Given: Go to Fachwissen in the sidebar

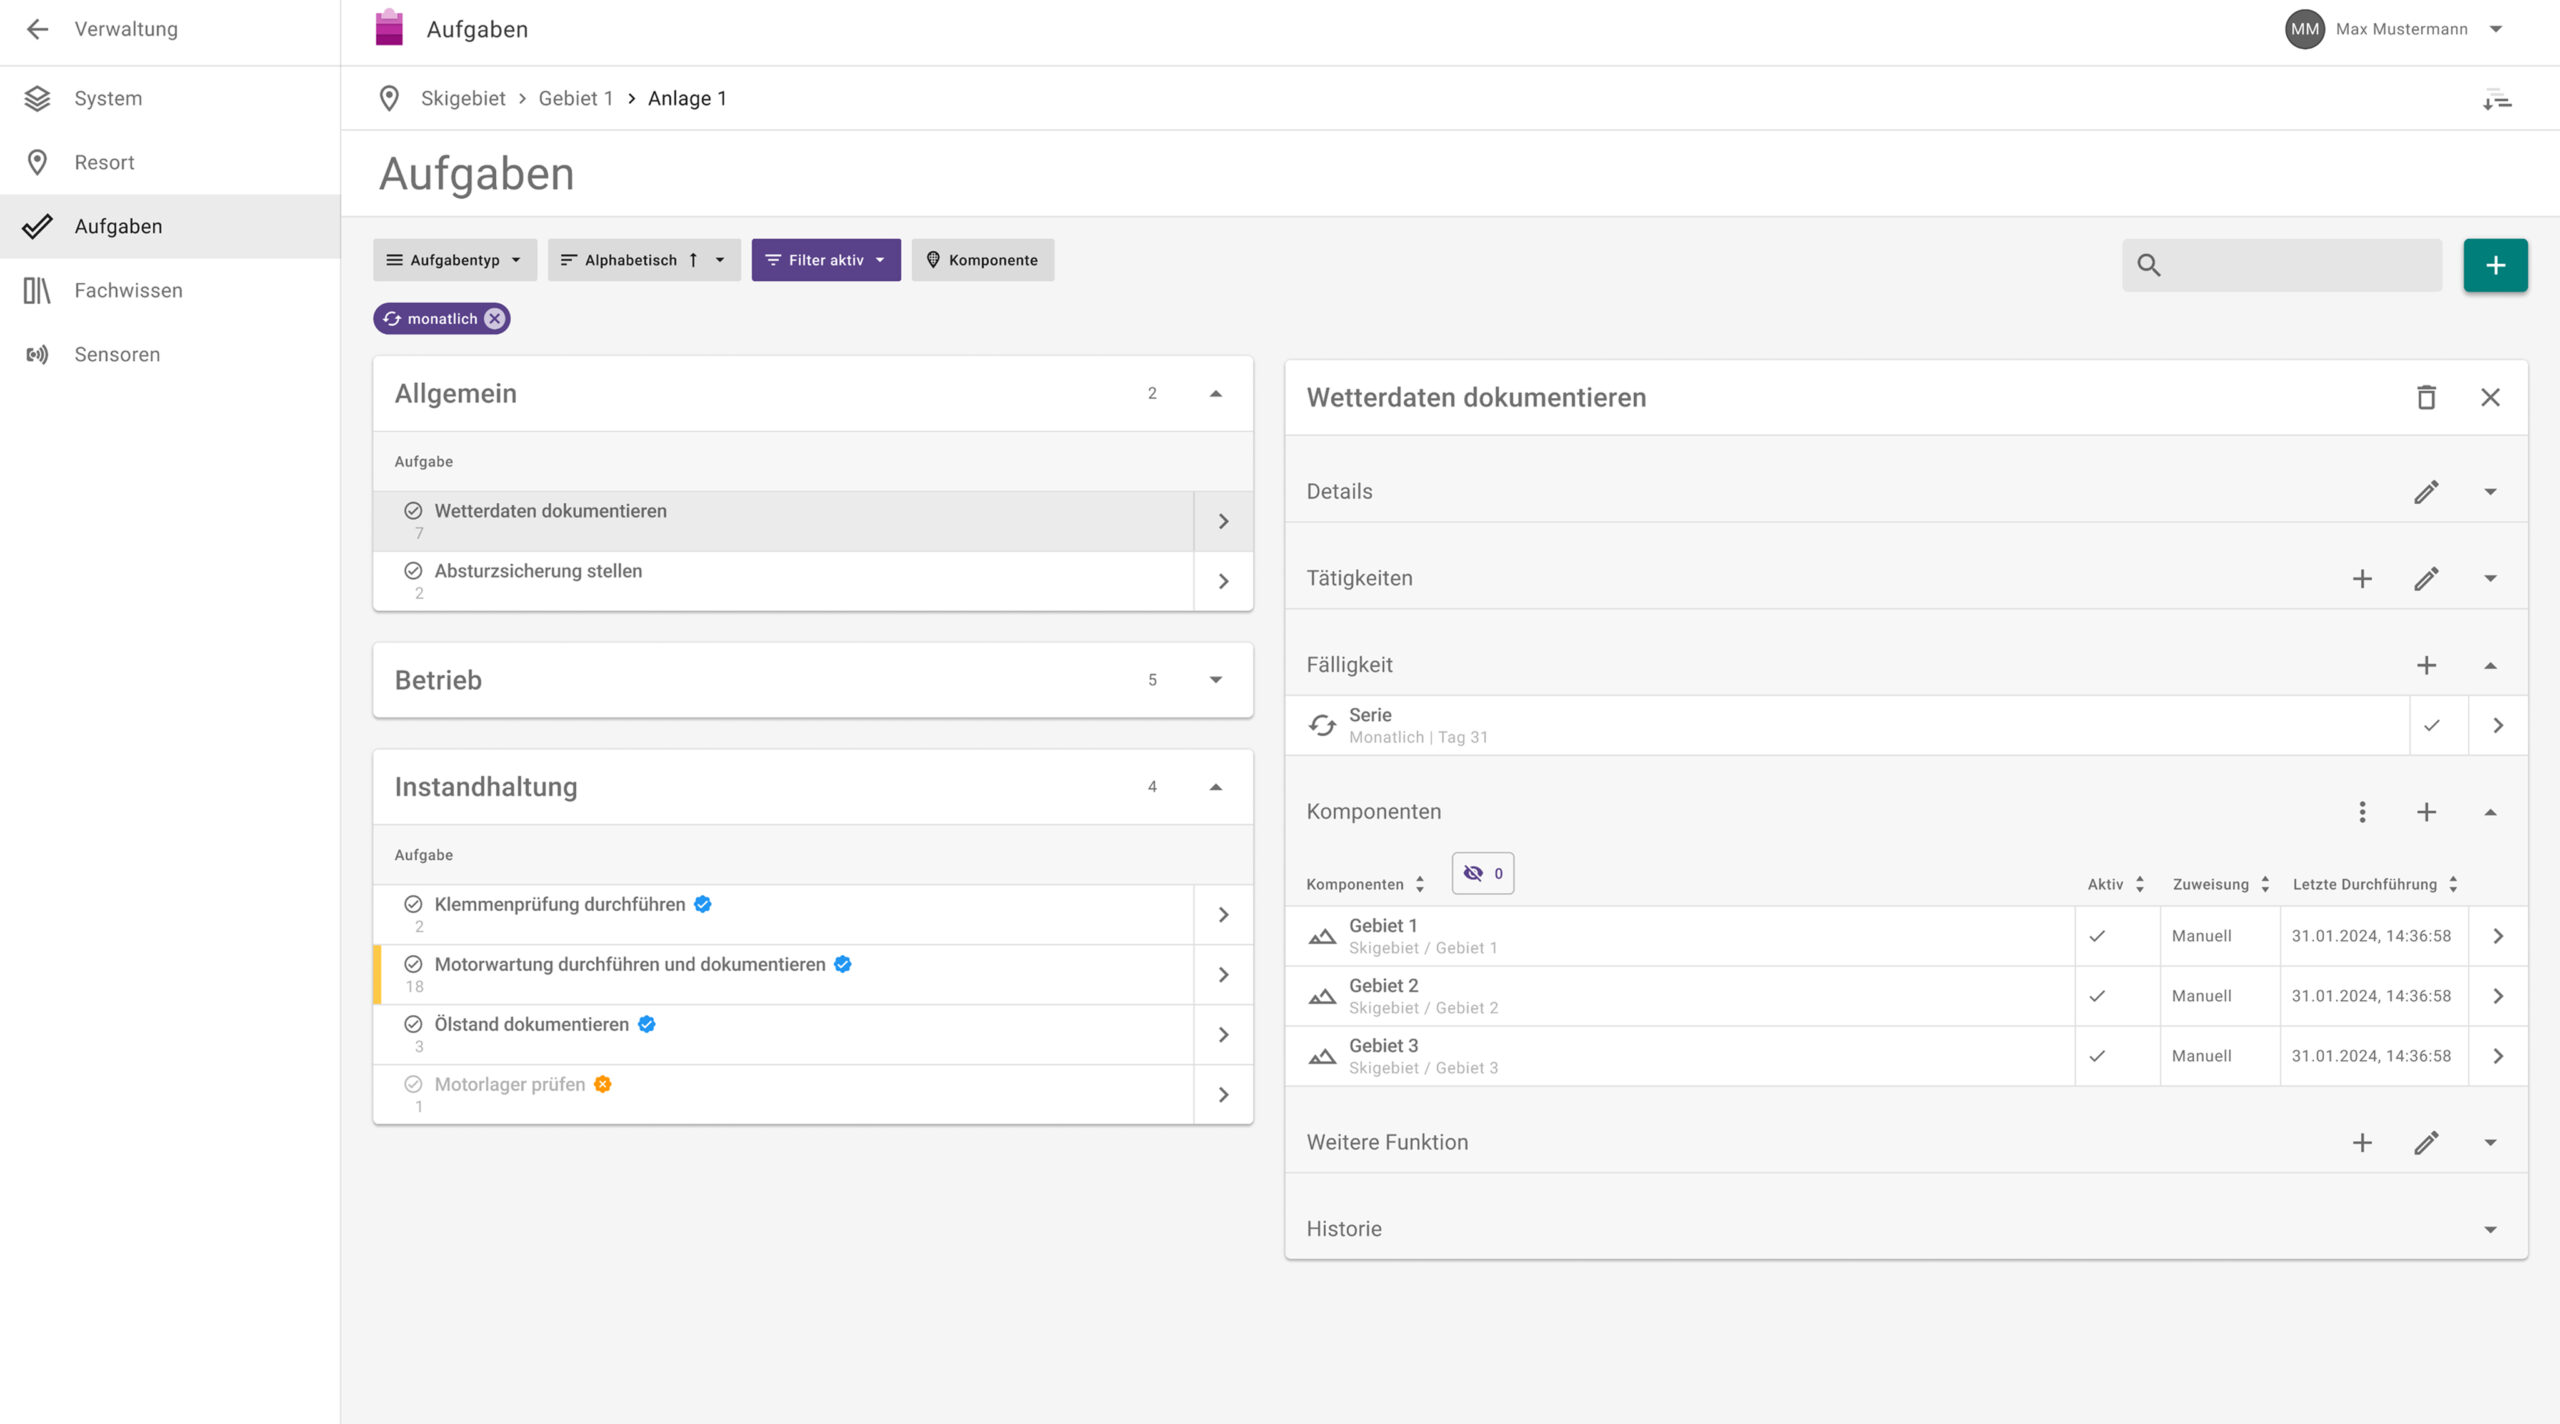Looking at the screenshot, I should point(128,290).
